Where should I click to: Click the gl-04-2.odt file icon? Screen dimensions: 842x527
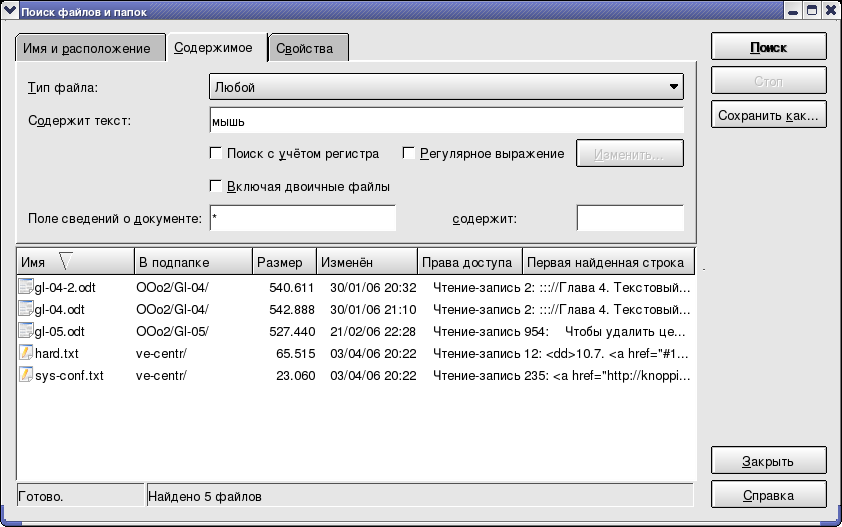[26, 287]
